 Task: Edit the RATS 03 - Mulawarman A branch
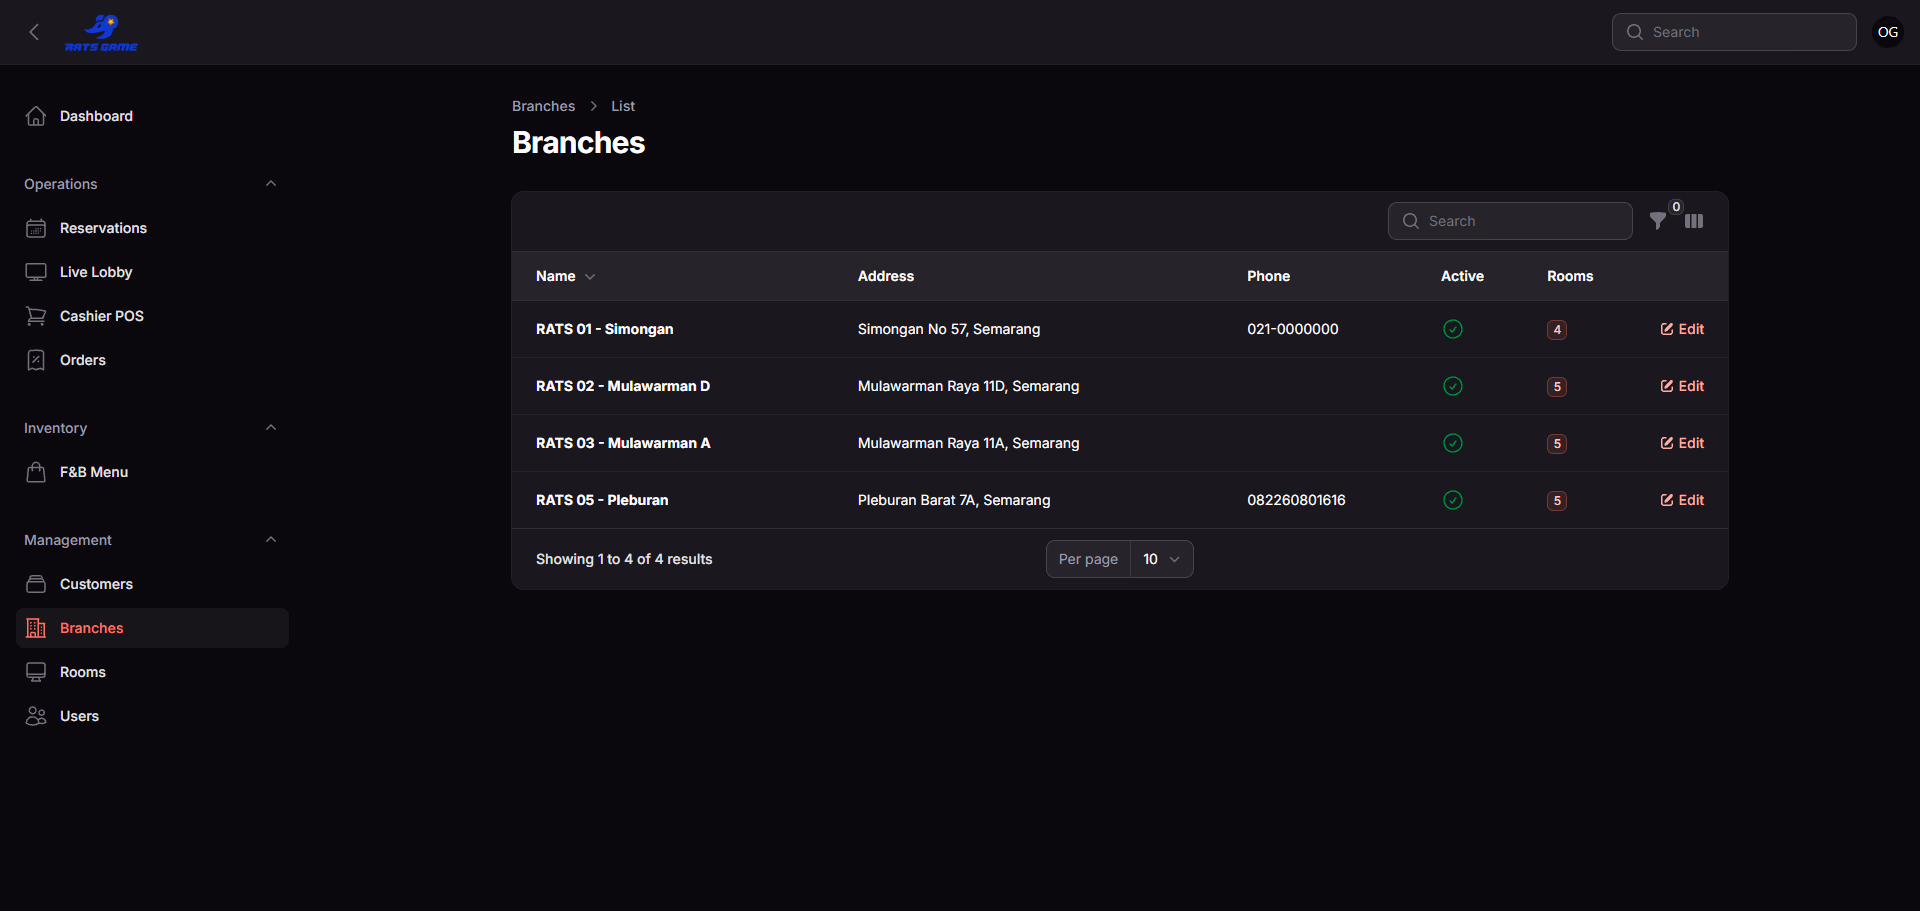[x=1682, y=443]
